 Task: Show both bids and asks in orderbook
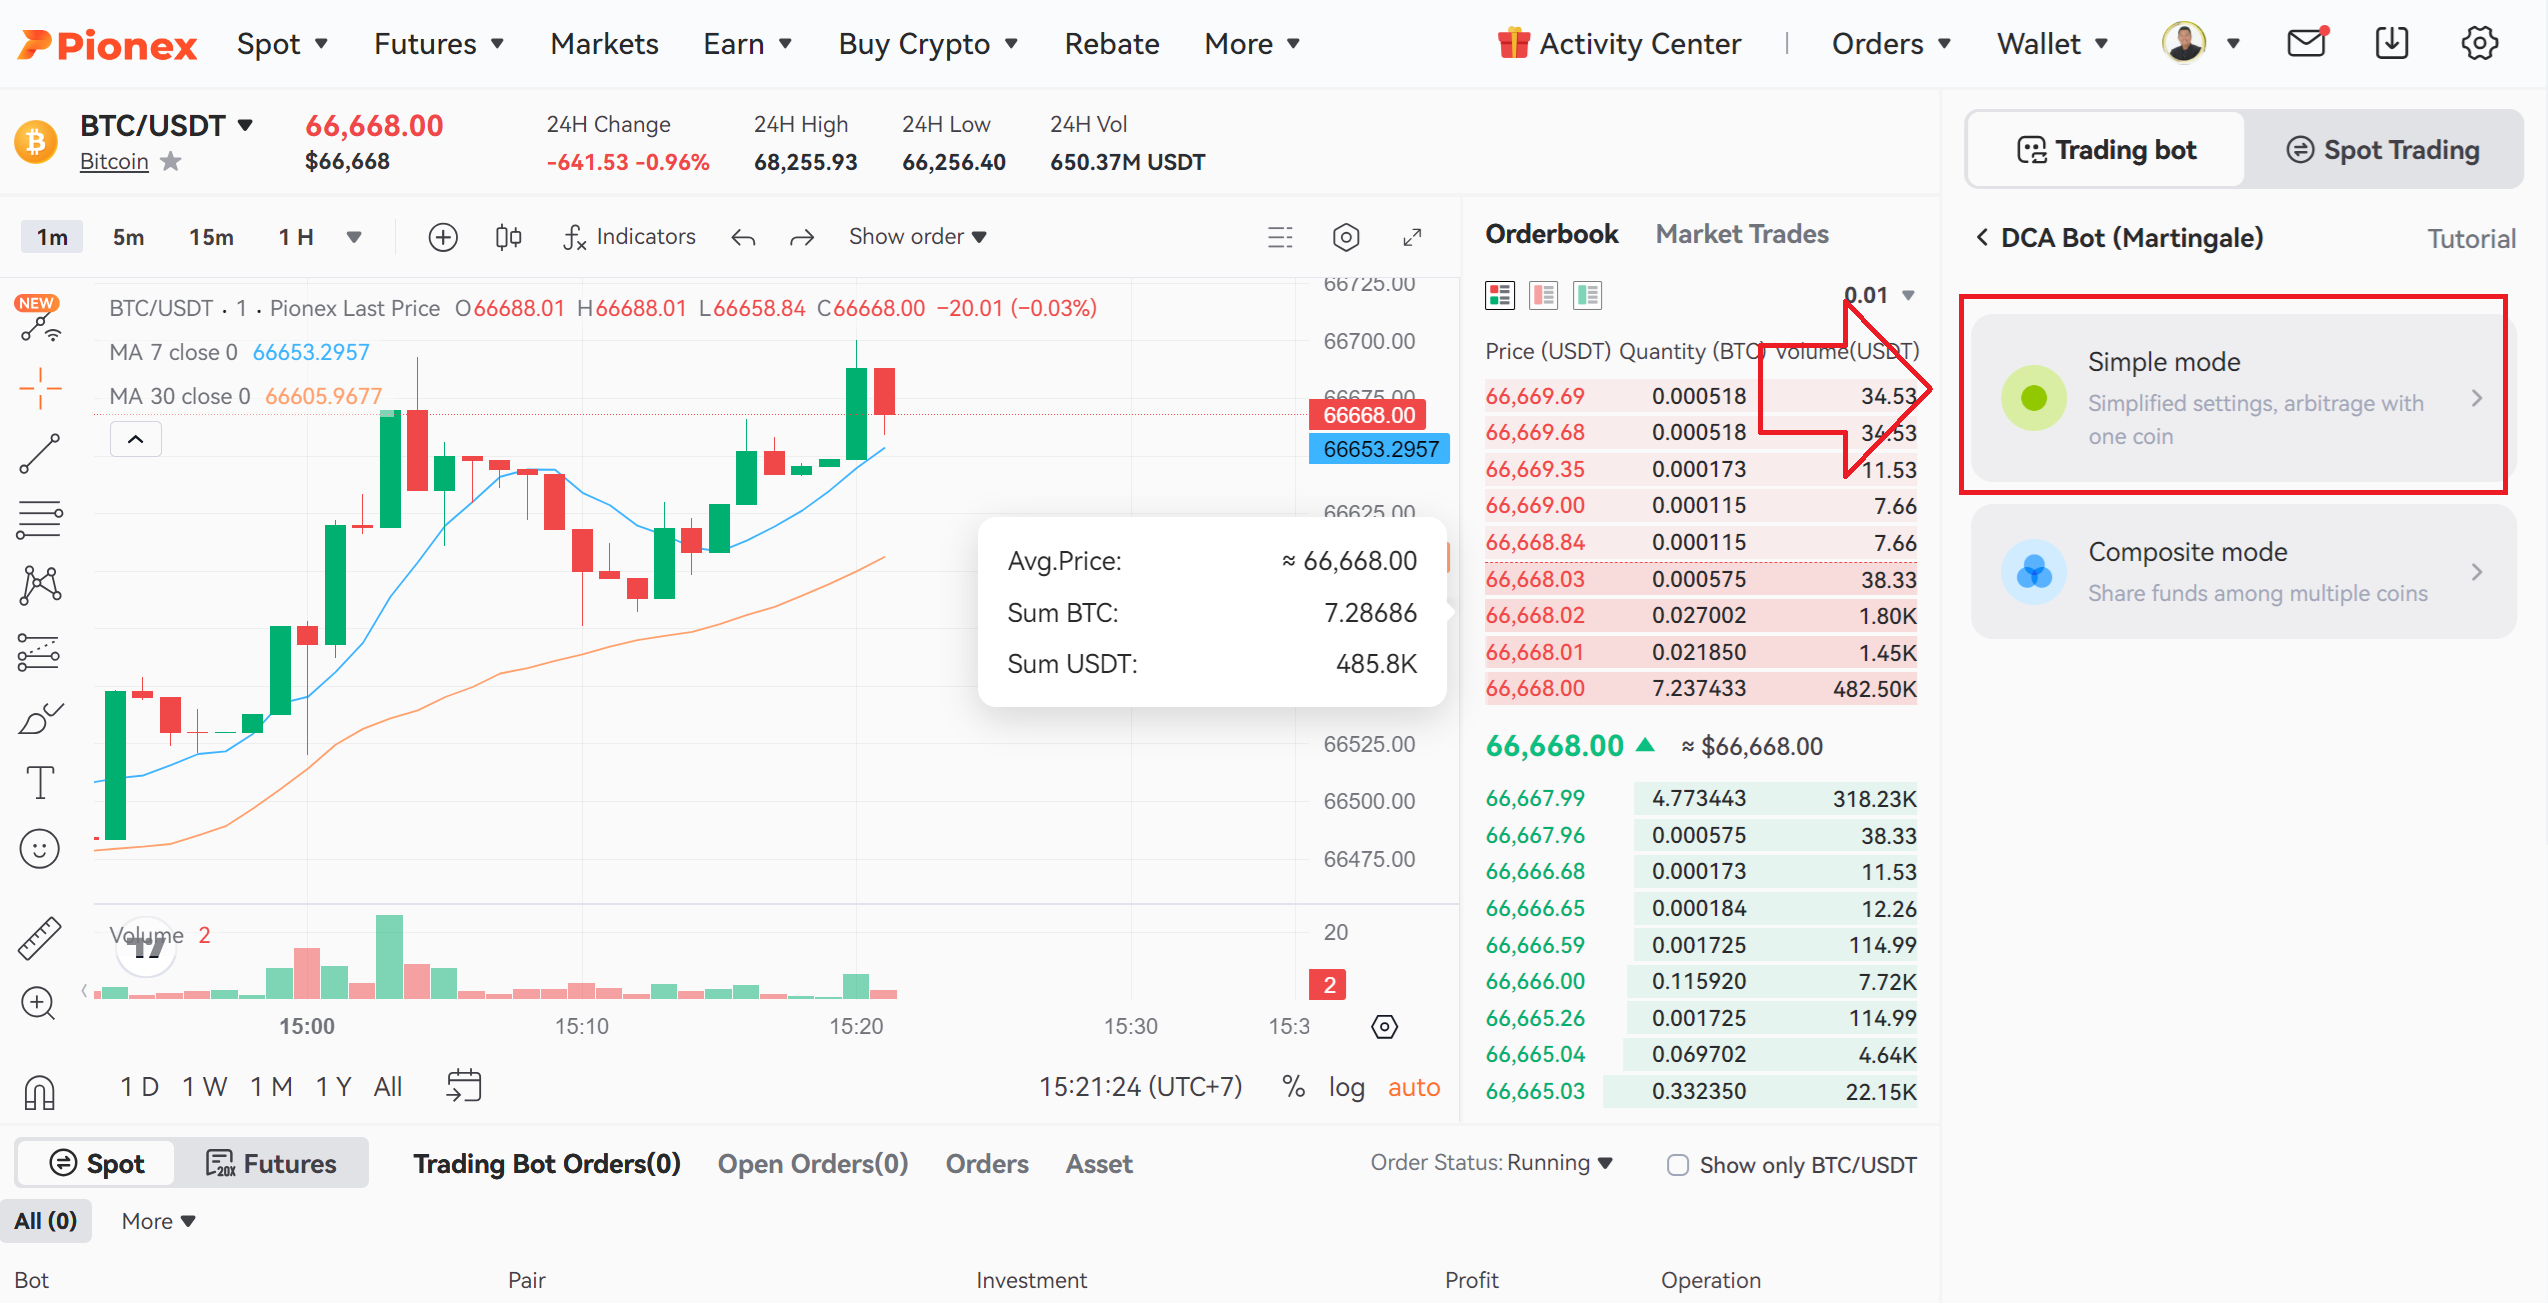(1500, 296)
